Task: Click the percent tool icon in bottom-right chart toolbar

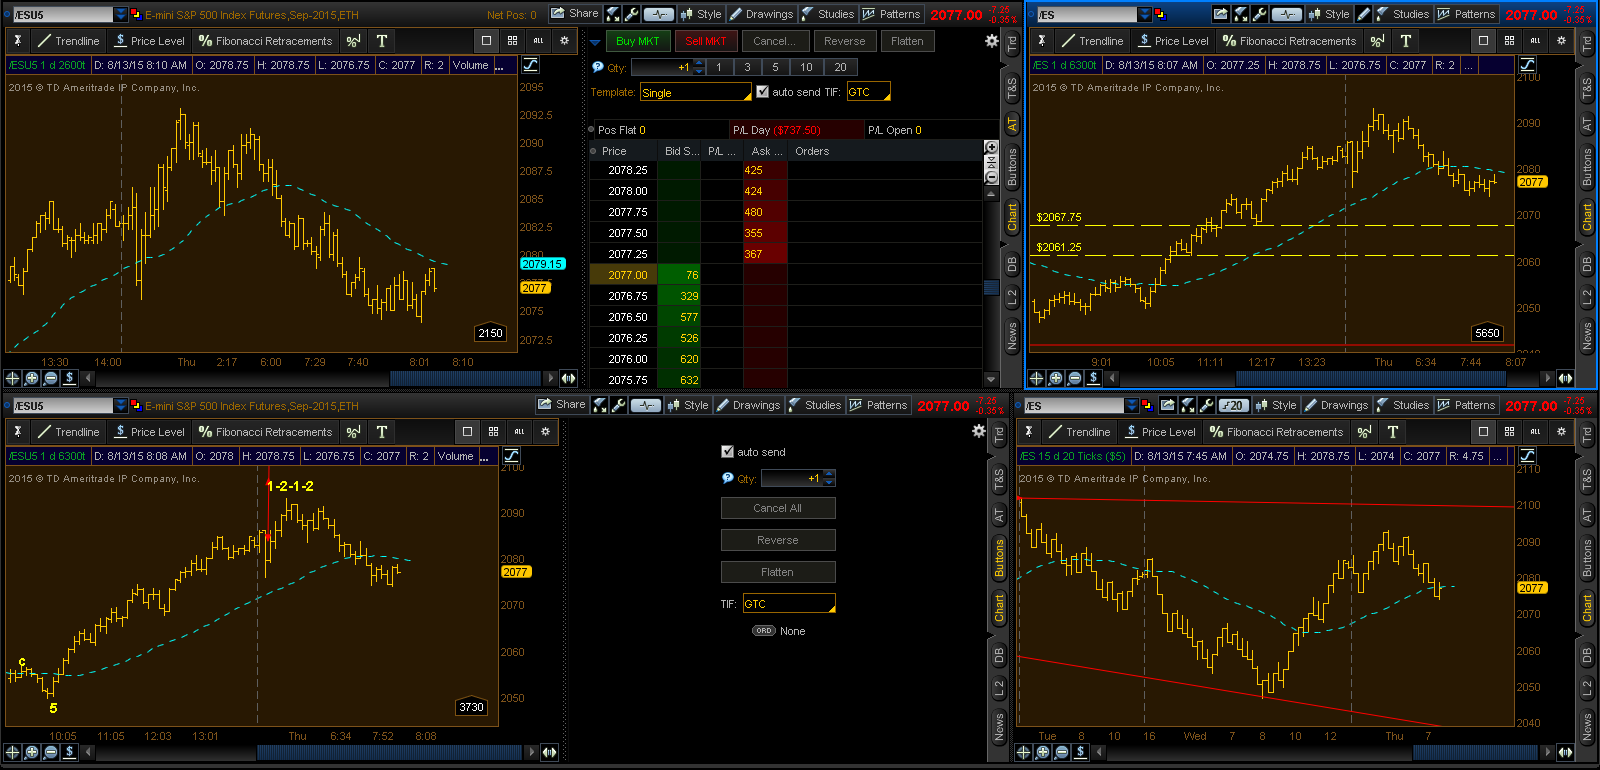Action: point(1364,432)
